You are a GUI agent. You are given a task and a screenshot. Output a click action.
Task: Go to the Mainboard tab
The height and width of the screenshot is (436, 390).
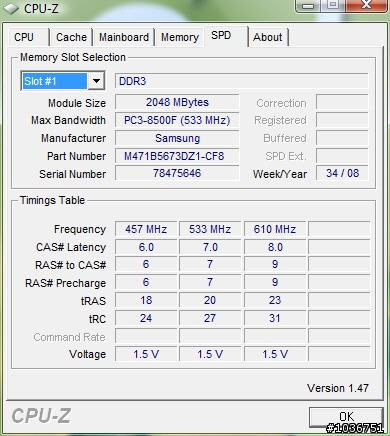pyautogui.click(x=124, y=37)
